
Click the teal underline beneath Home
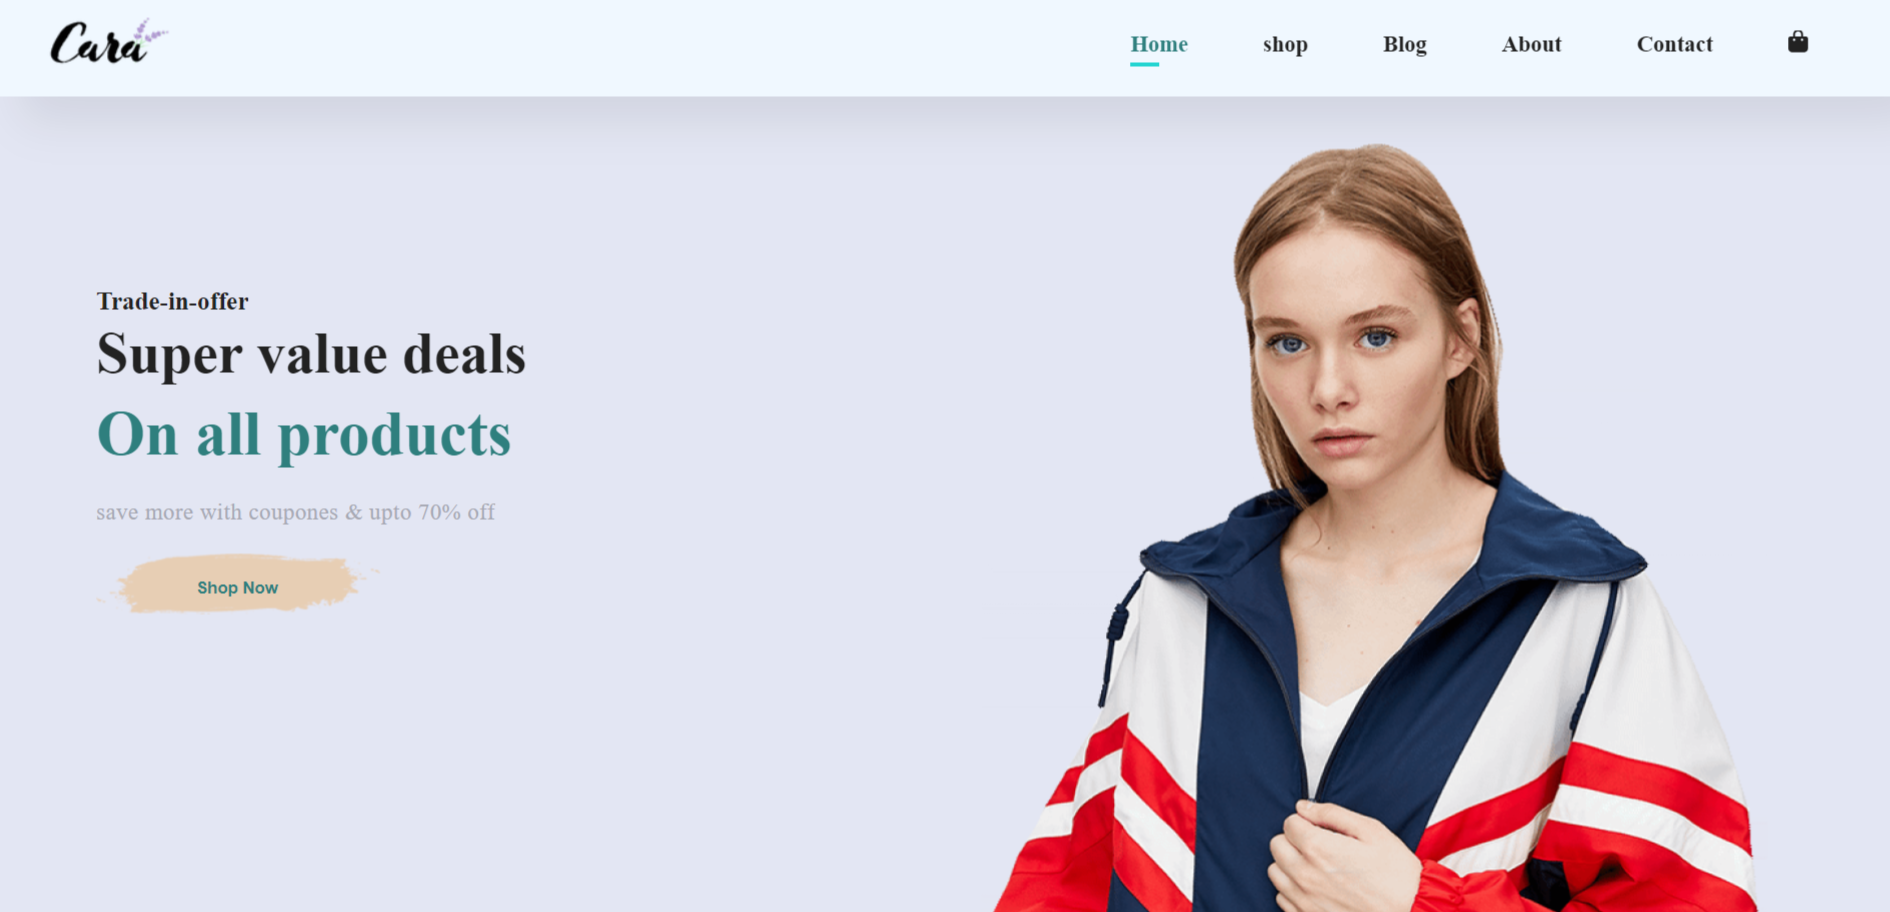point(1144,64)
